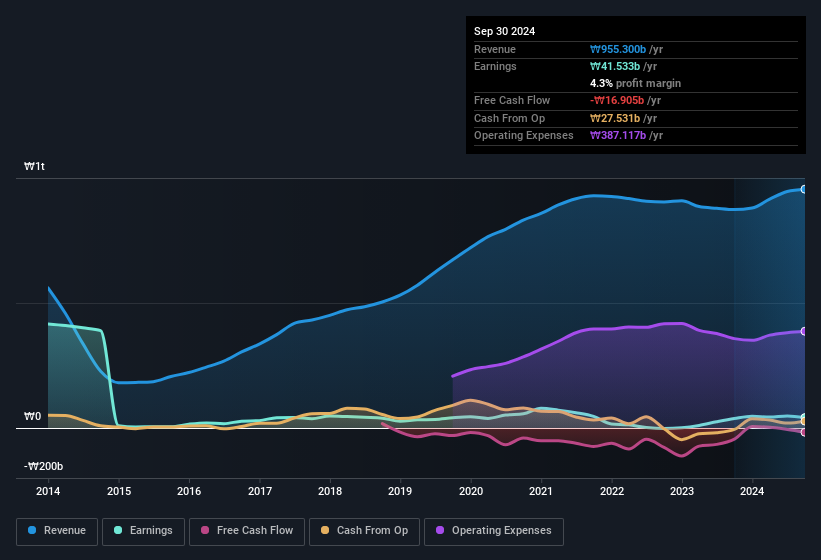Click the ₩27.531b cash from op value
The height and width of the screenshot is (560, 821).
click(x=615, y=118)
